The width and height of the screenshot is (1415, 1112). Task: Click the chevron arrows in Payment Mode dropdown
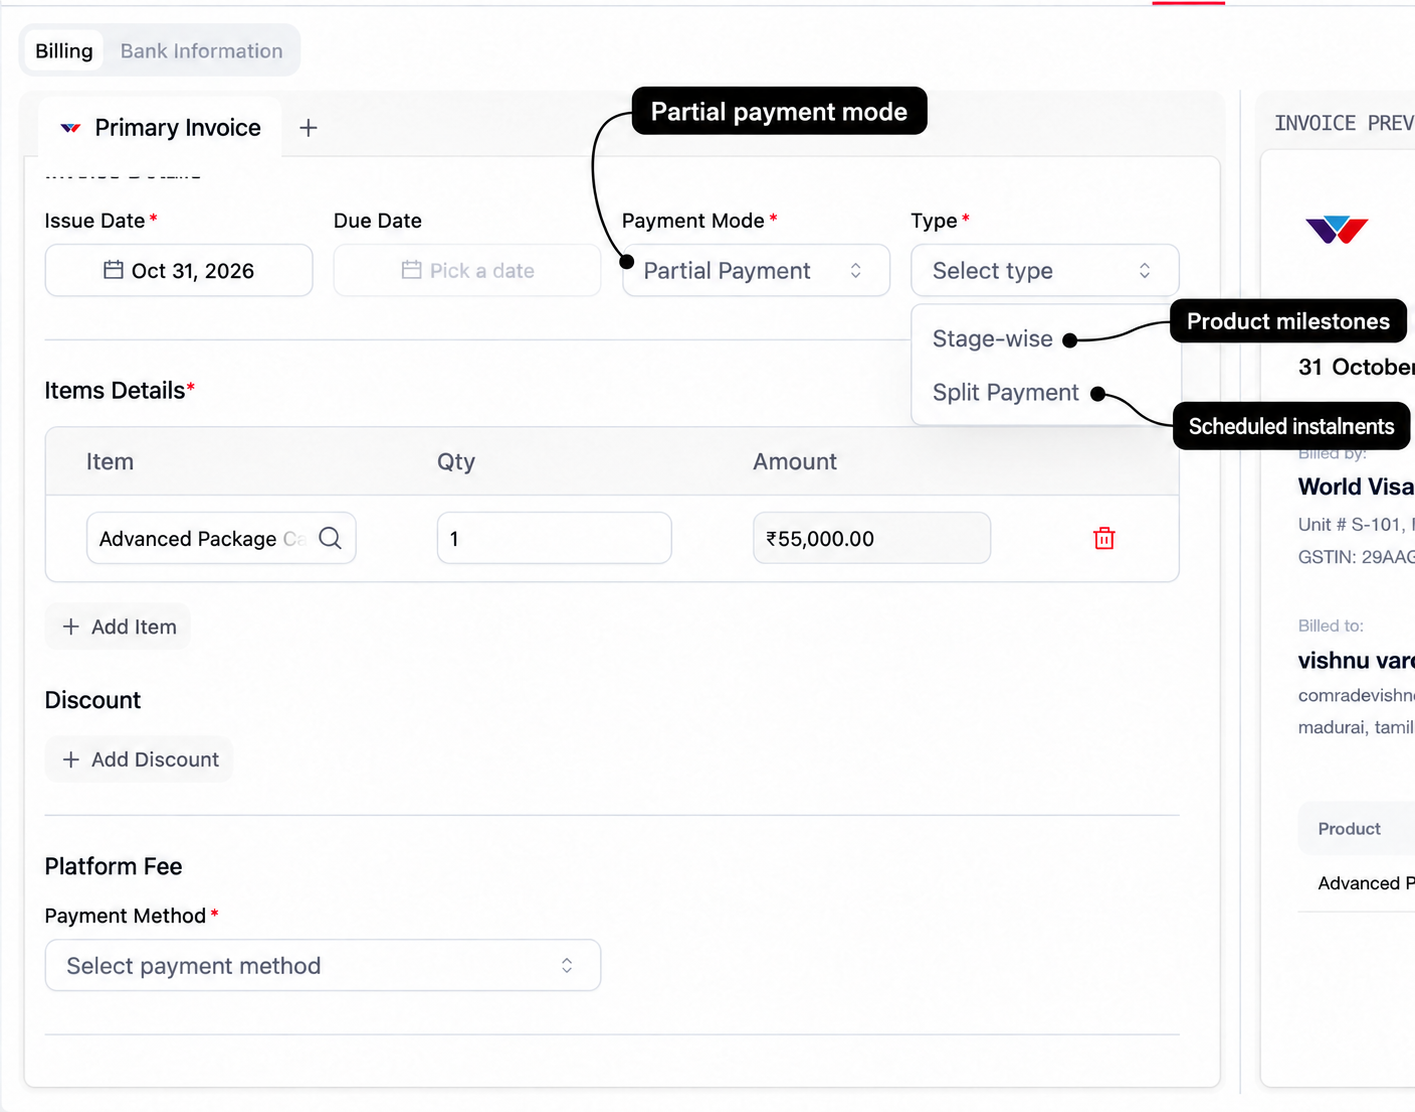point(856,270)
